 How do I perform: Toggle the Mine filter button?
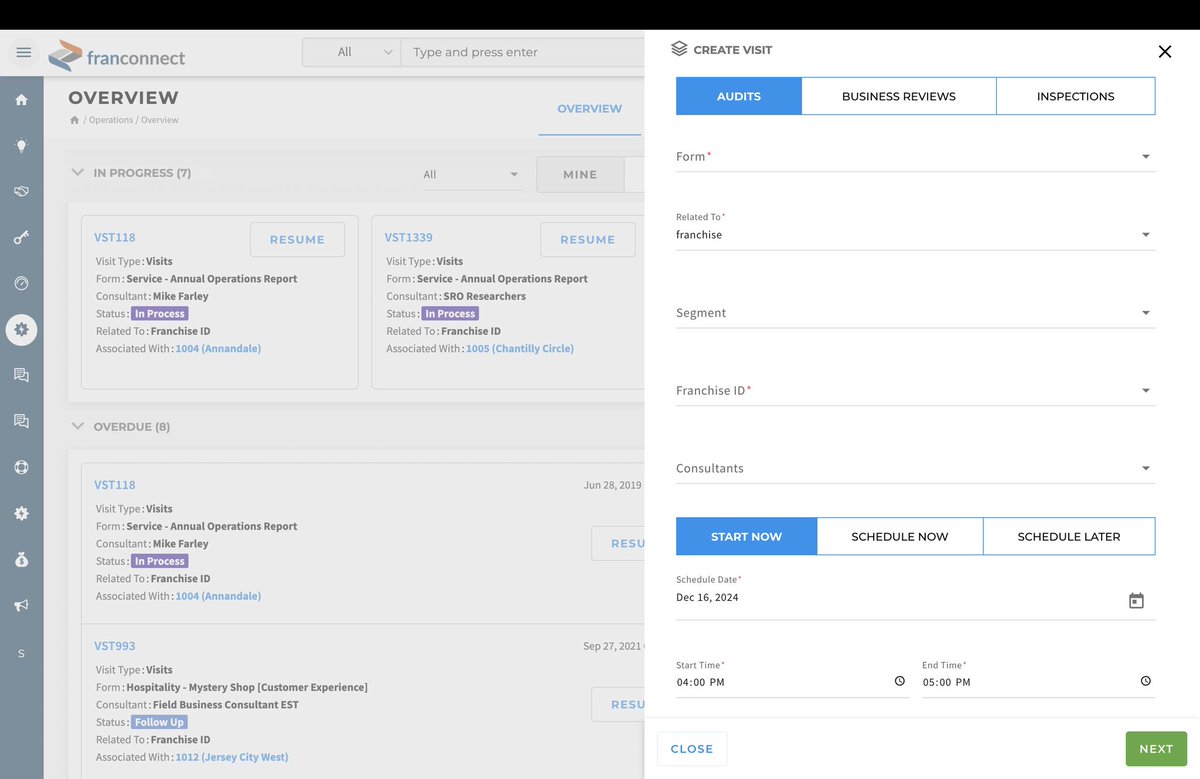[x=580, y=174]
